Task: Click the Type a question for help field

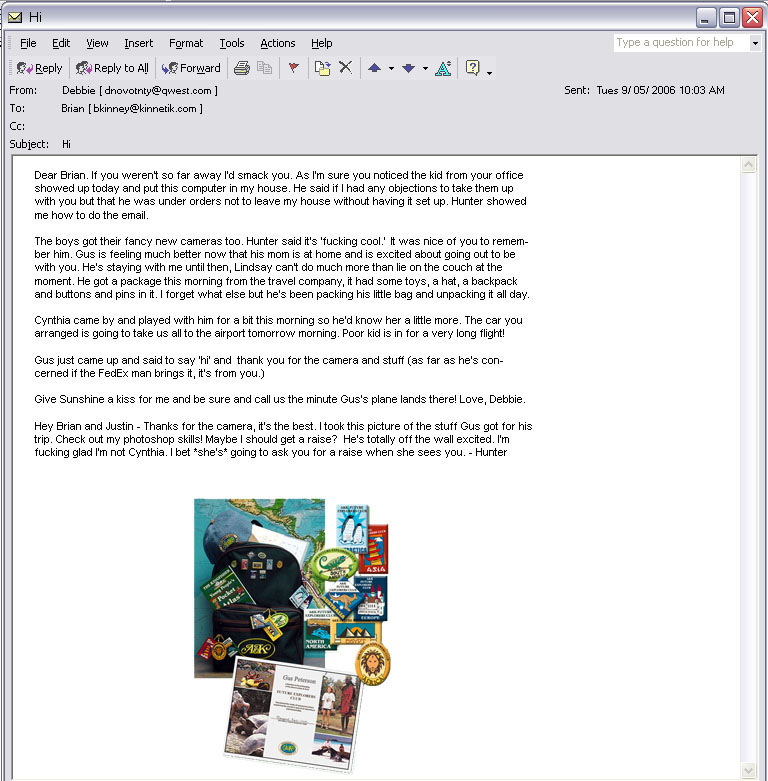Action: 681,43
